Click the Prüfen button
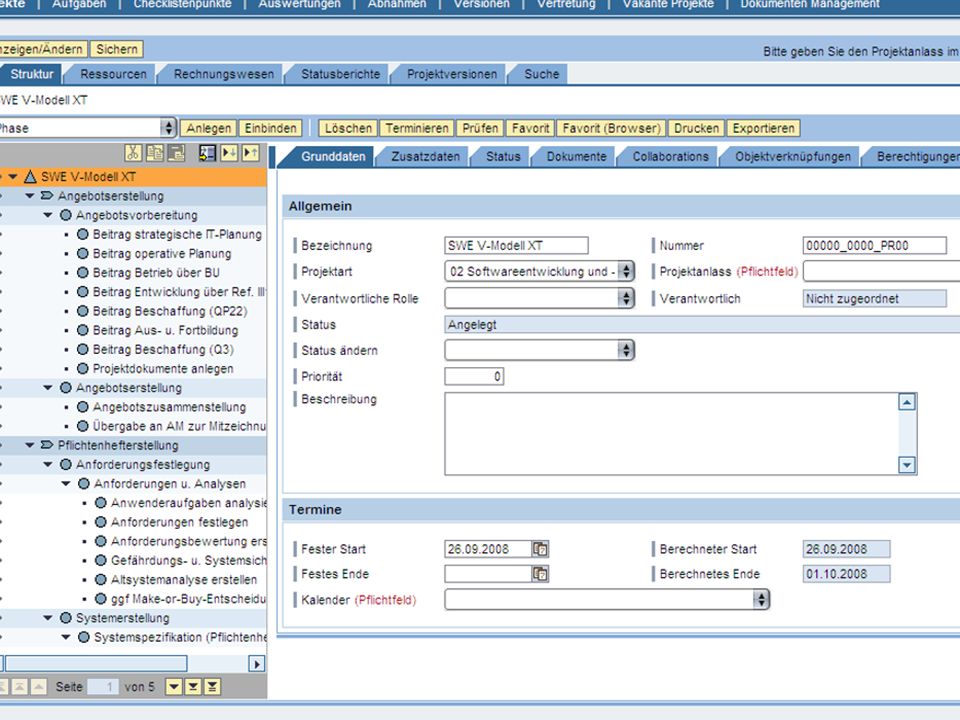 [480, 128]
